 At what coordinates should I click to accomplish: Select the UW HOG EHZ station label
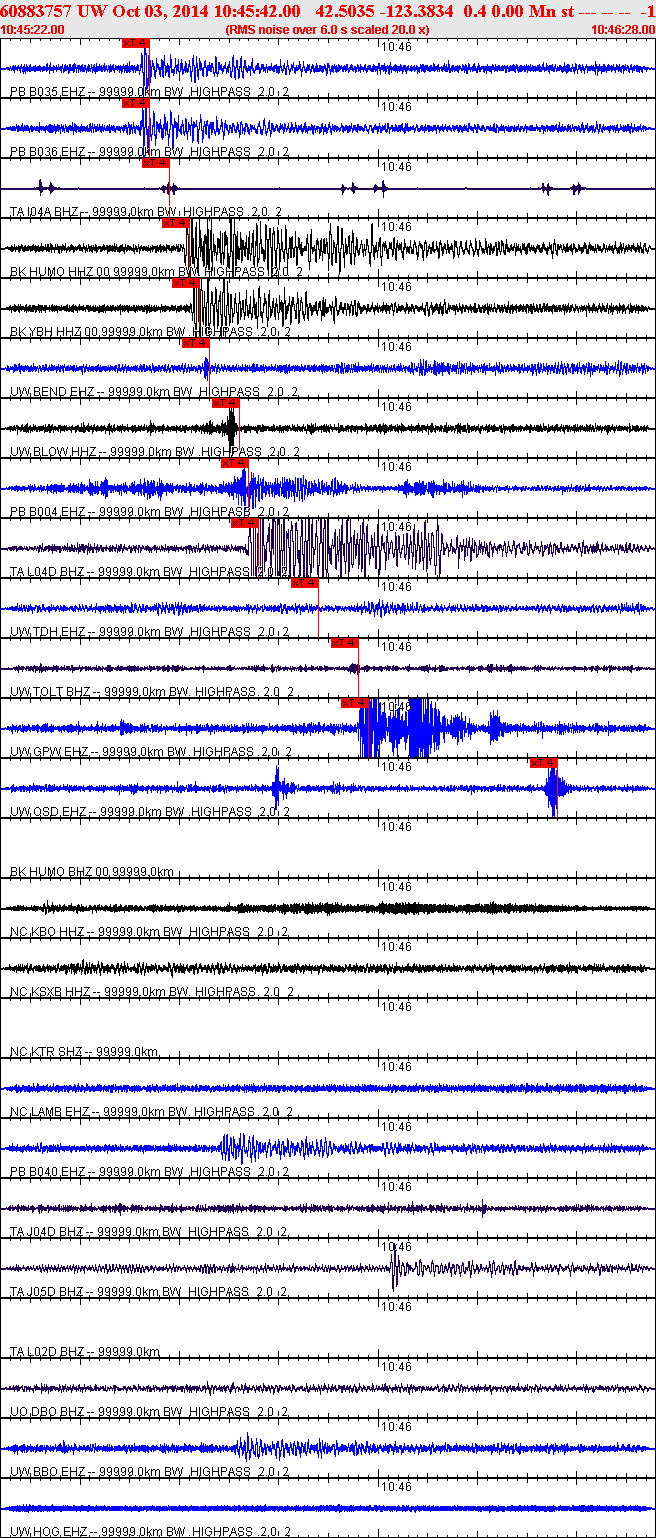click(x=150, y=1532)
